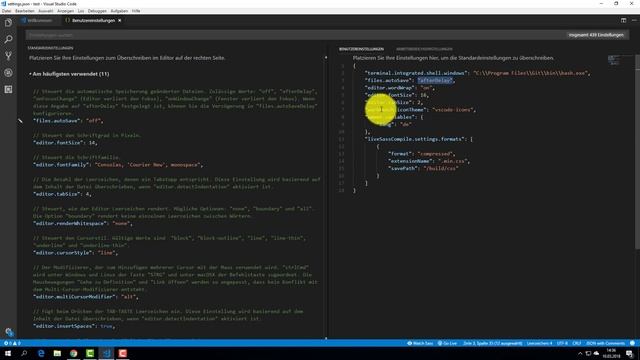640x360 pixels.
Task: Click the taskbar clock and date
Action: (x=611, y=353)
